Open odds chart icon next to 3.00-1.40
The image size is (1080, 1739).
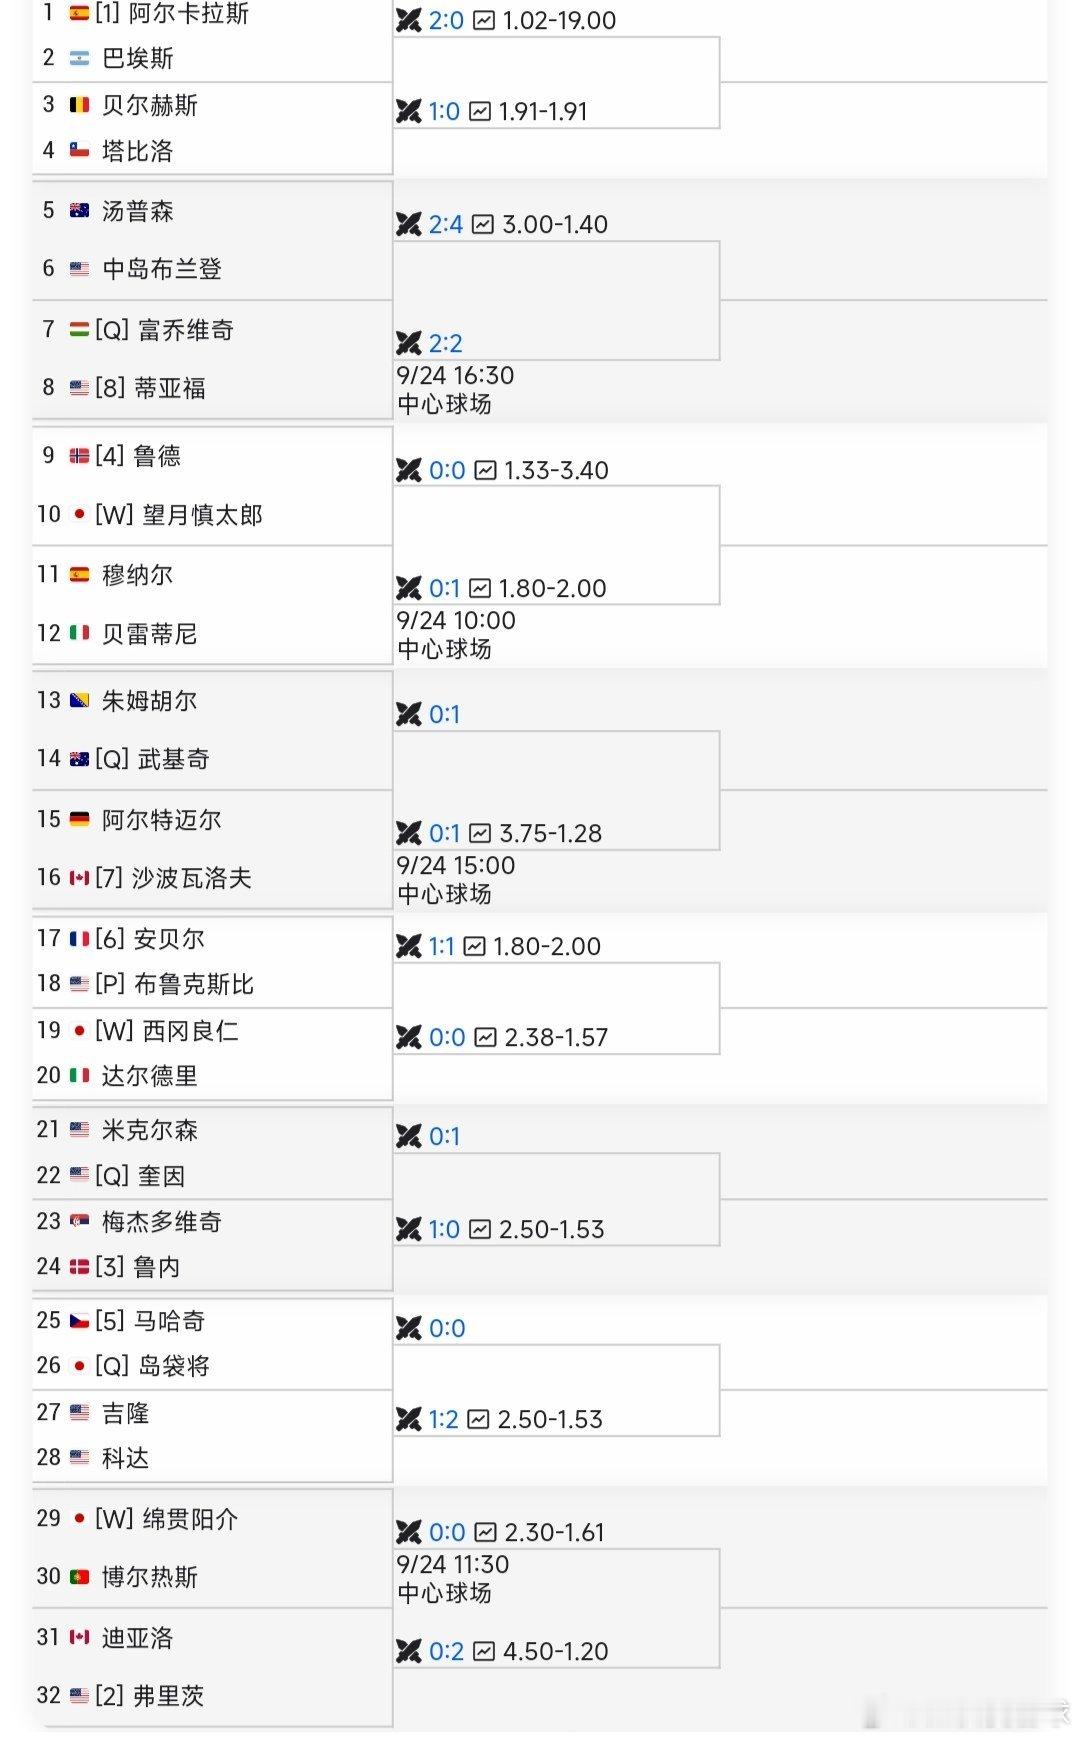pos(484,224)
